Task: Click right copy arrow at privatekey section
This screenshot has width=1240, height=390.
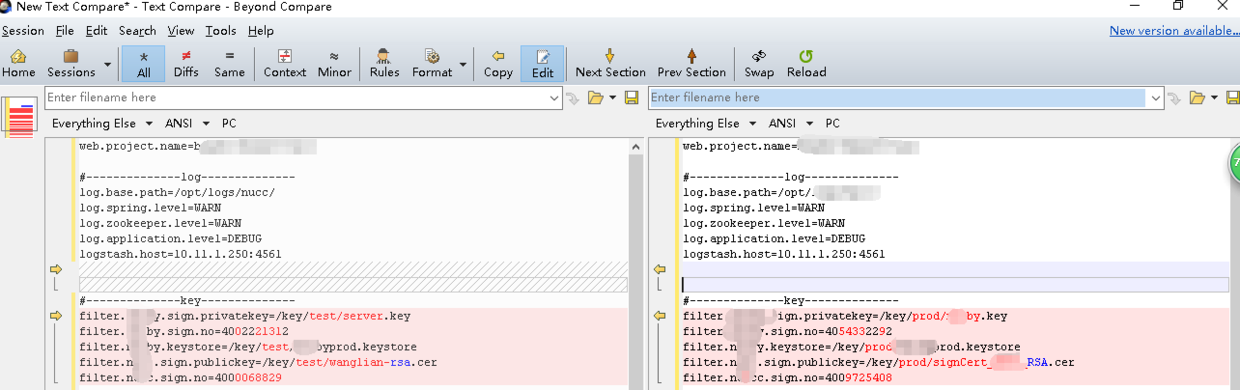Action: [660, 316]
